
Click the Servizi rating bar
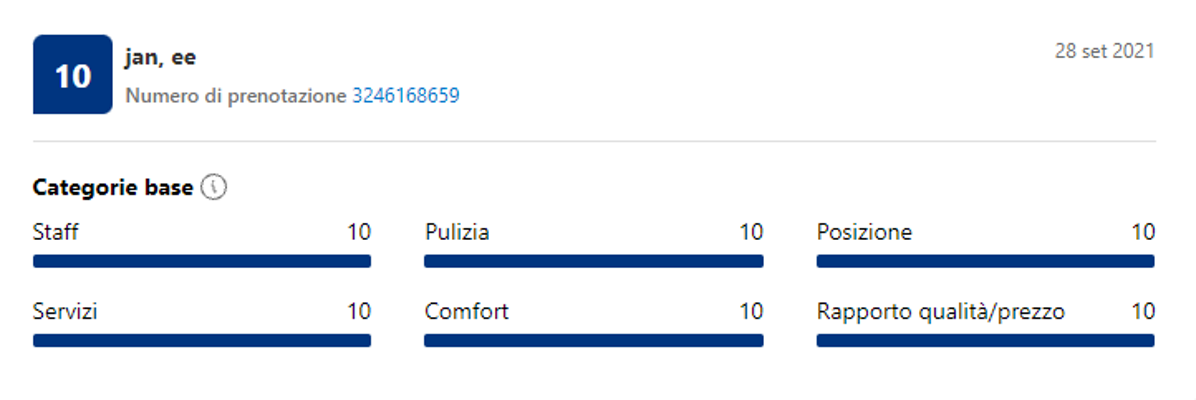point(202,340)
